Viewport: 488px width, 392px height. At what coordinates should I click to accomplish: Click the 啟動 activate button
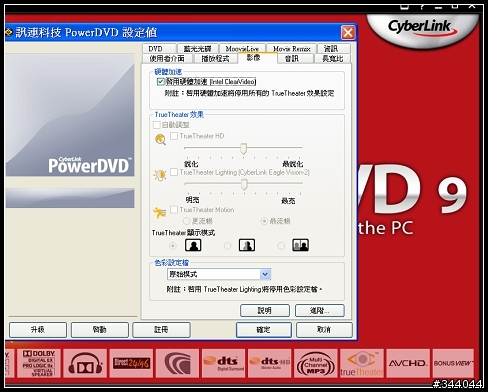99,330
